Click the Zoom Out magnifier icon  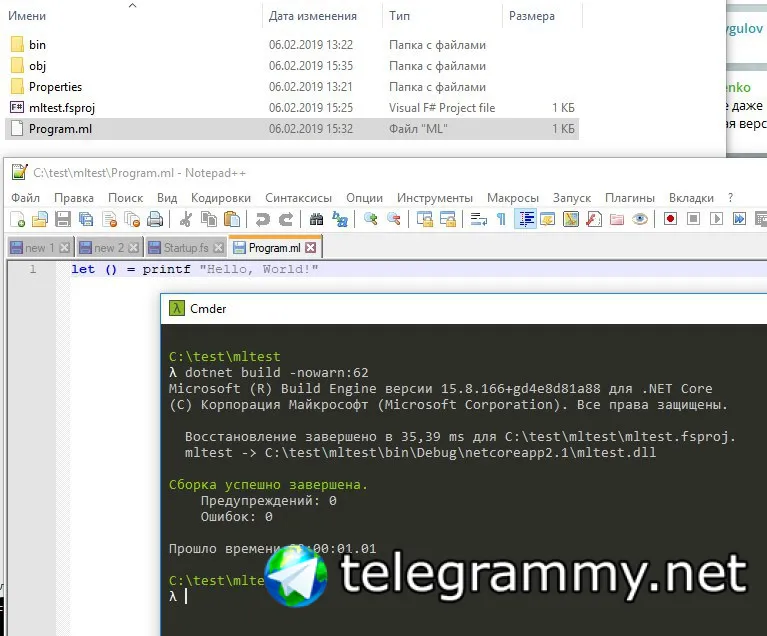(394, 219)
